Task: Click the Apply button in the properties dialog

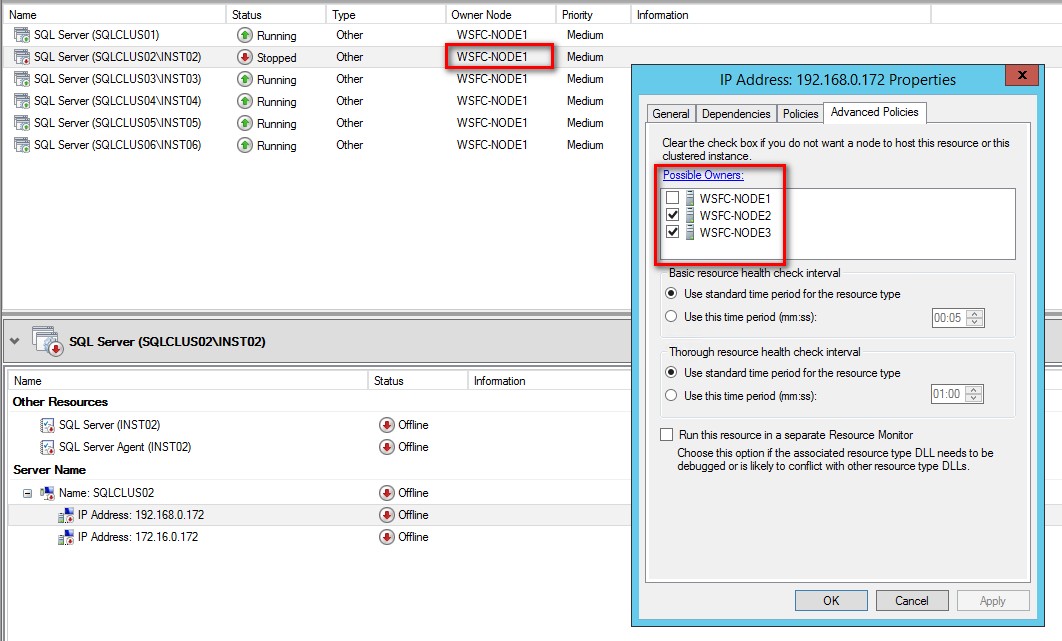Action: tap(993, 600)
